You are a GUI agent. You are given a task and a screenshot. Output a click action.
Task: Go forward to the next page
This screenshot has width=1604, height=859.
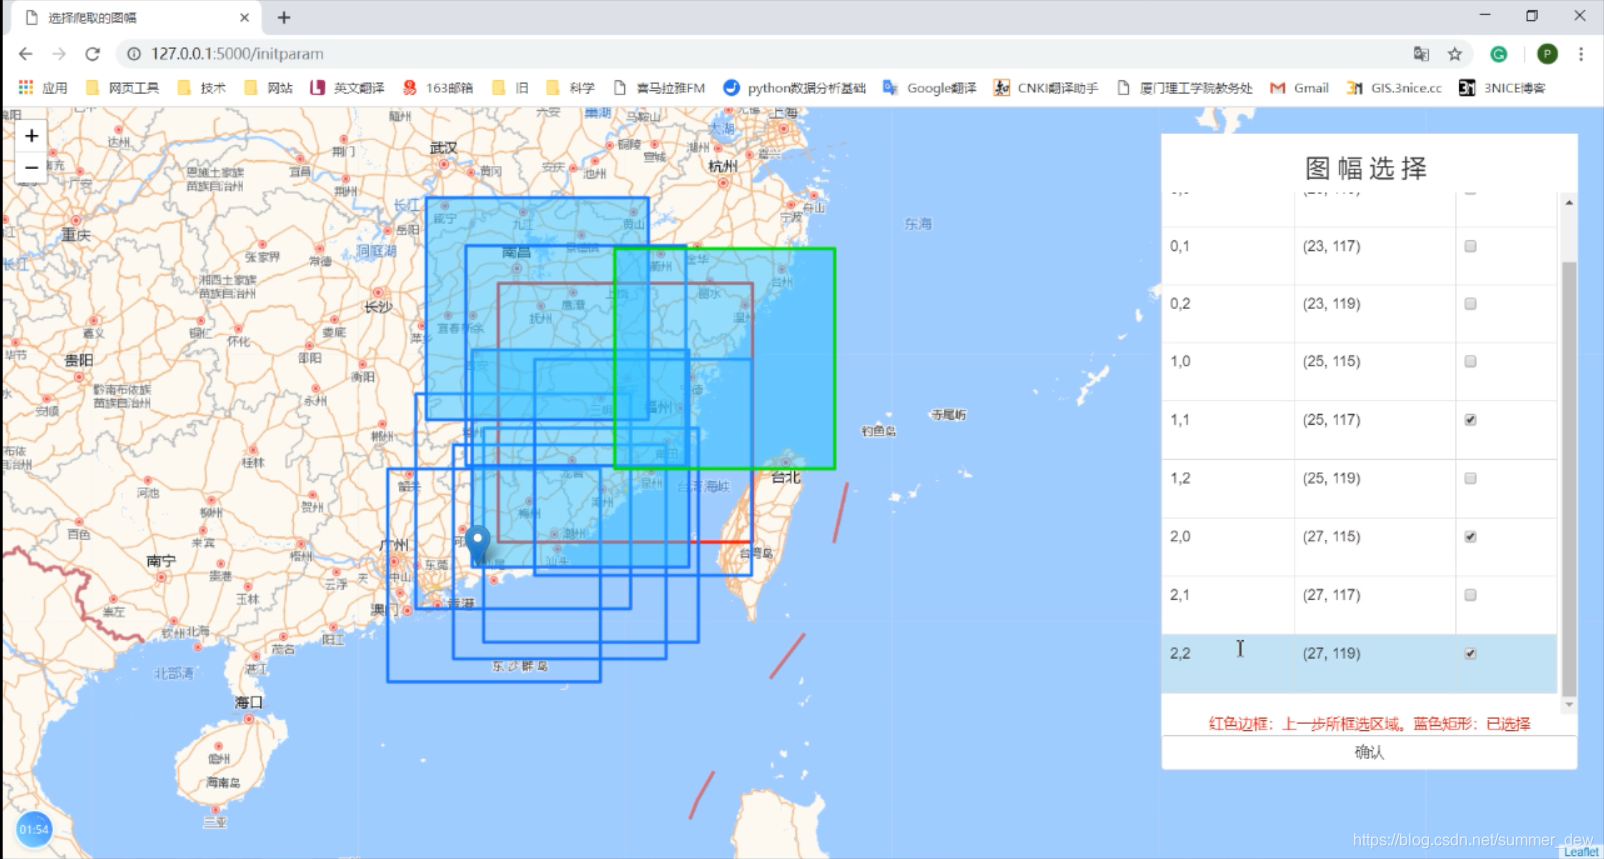[x=59, y=54]
